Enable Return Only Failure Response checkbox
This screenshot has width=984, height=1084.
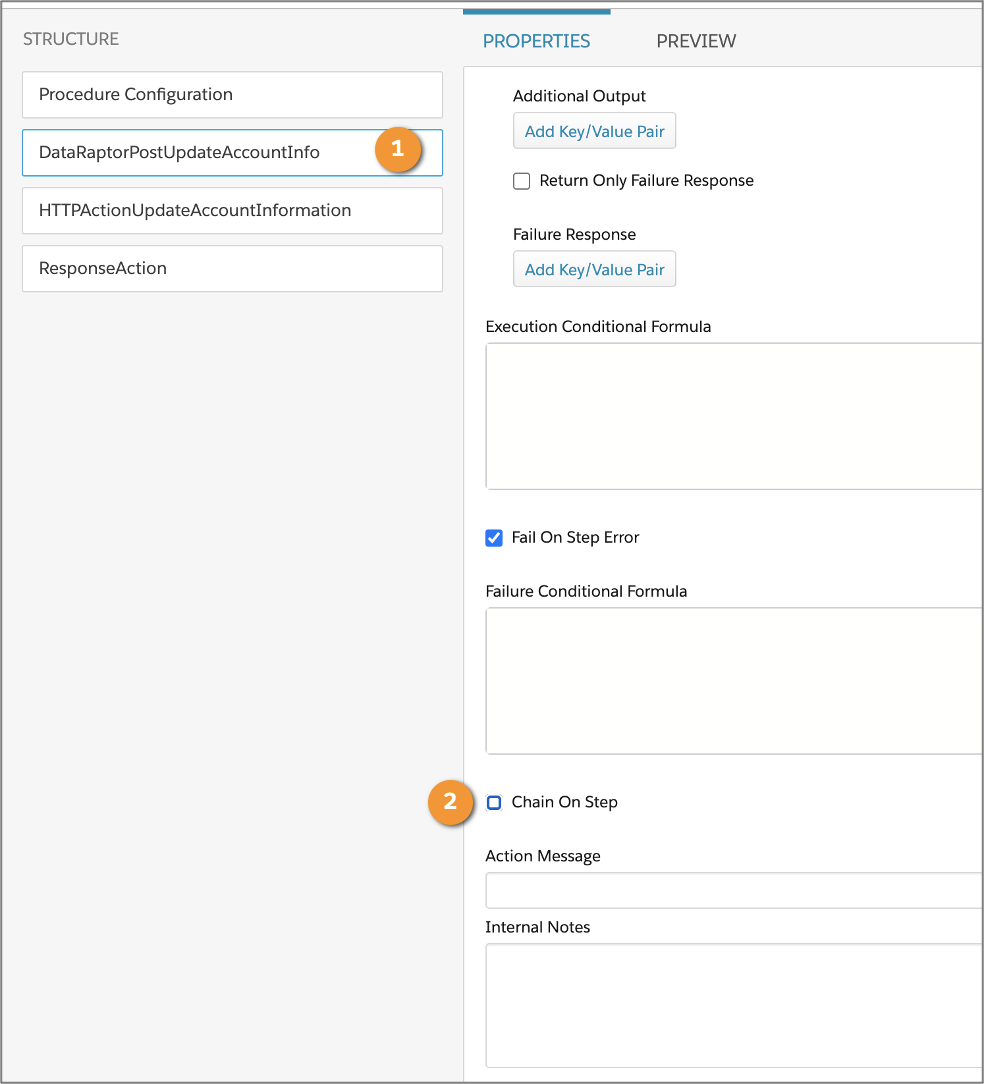521,181
